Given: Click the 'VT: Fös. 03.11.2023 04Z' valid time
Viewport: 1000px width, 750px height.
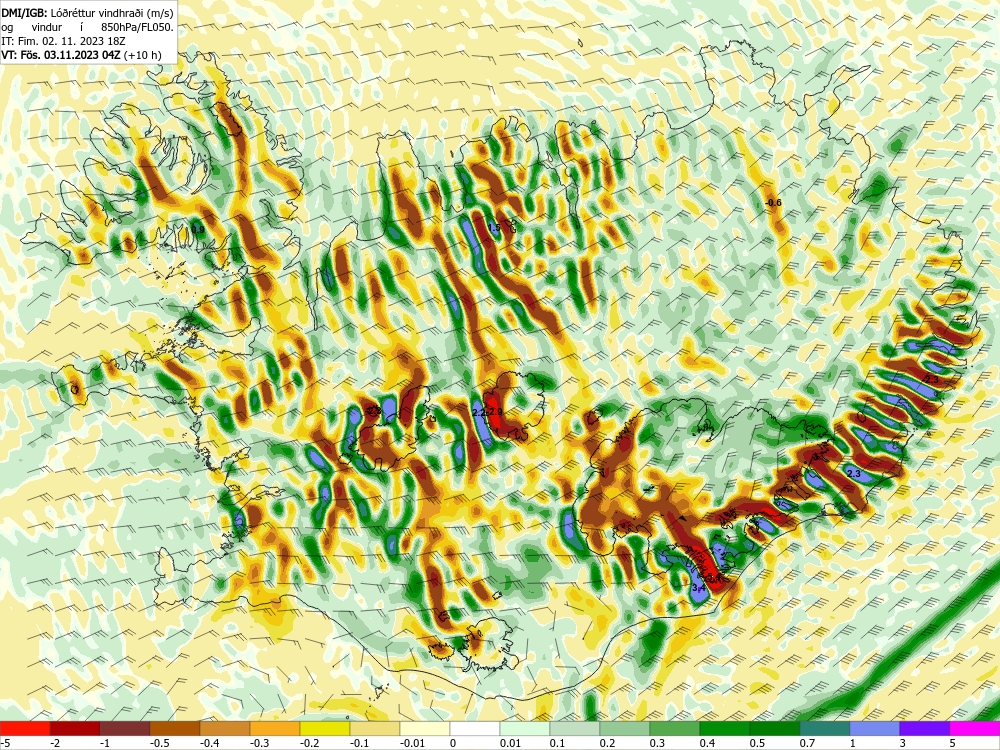Looking at the screenshot, I should click(61, 55).
